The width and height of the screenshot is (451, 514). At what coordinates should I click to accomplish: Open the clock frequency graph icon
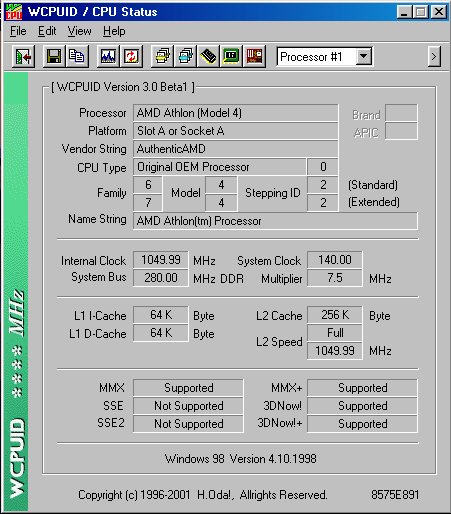coord(108,57)
